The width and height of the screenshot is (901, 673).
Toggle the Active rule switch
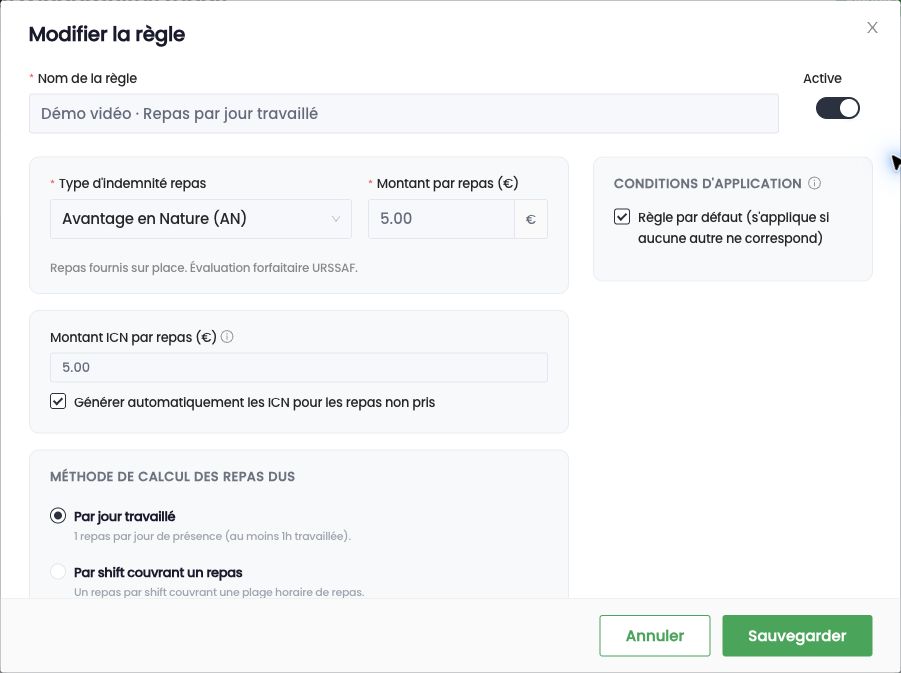[x=837, y=108]
